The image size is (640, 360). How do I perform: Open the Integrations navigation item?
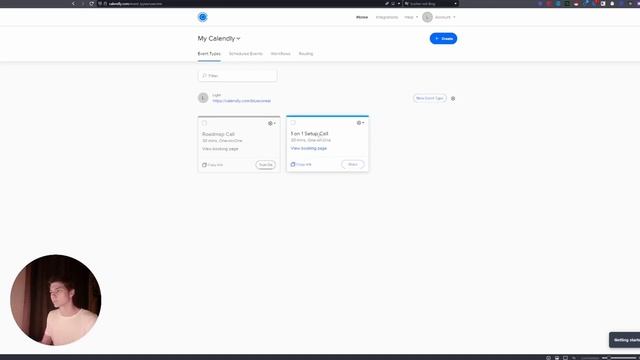tap(387, 17)
